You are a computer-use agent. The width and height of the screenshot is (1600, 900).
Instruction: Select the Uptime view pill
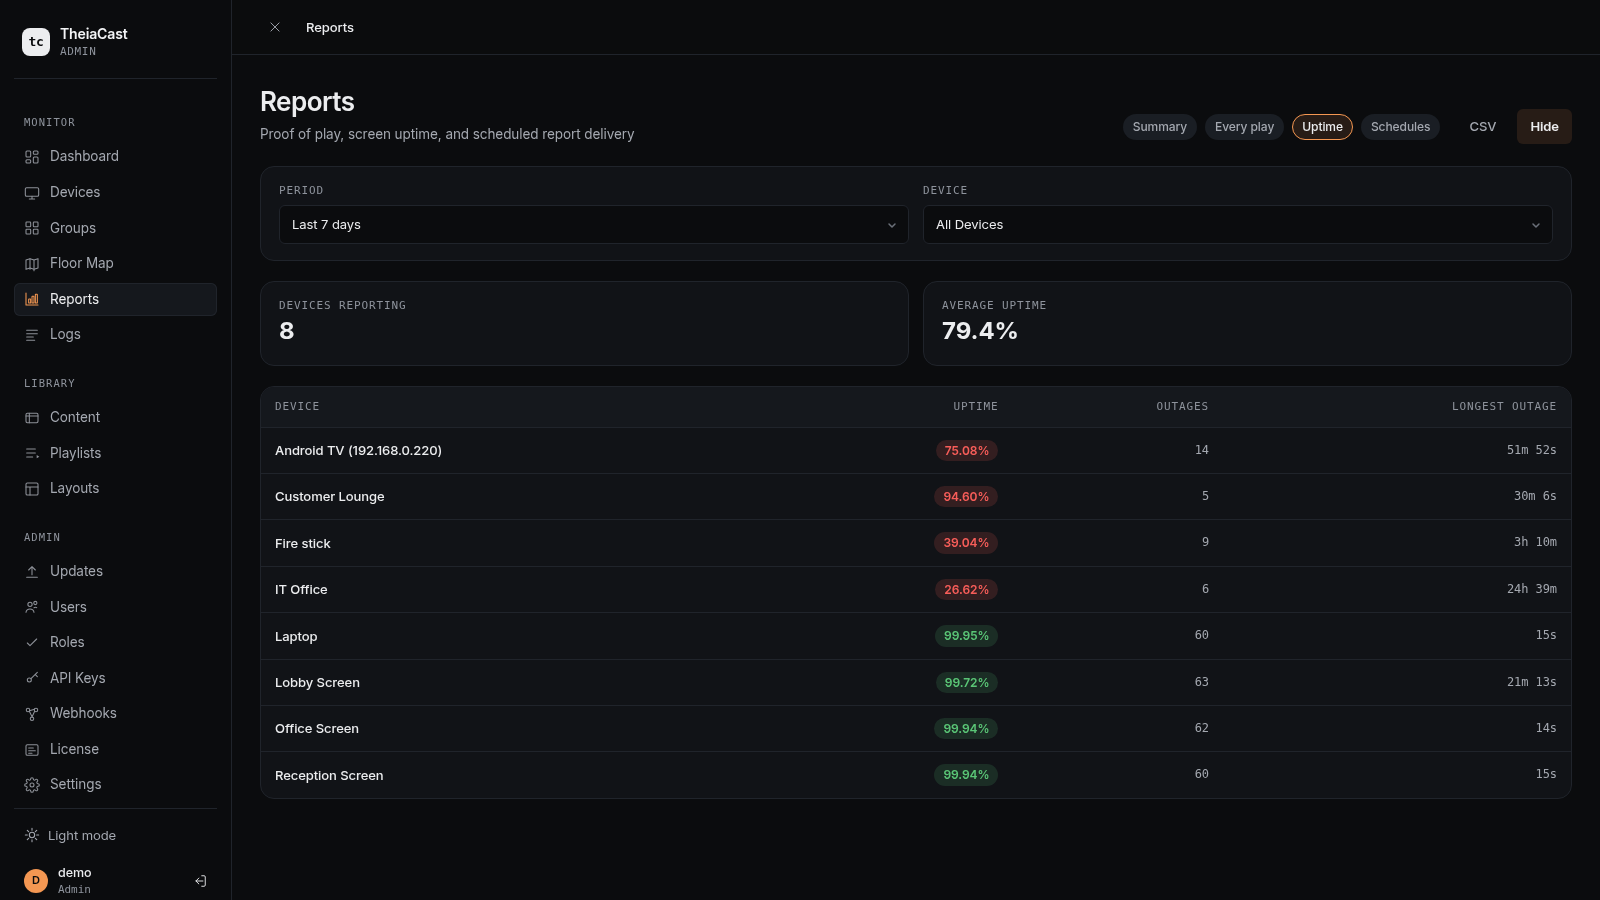[1322, 127]
